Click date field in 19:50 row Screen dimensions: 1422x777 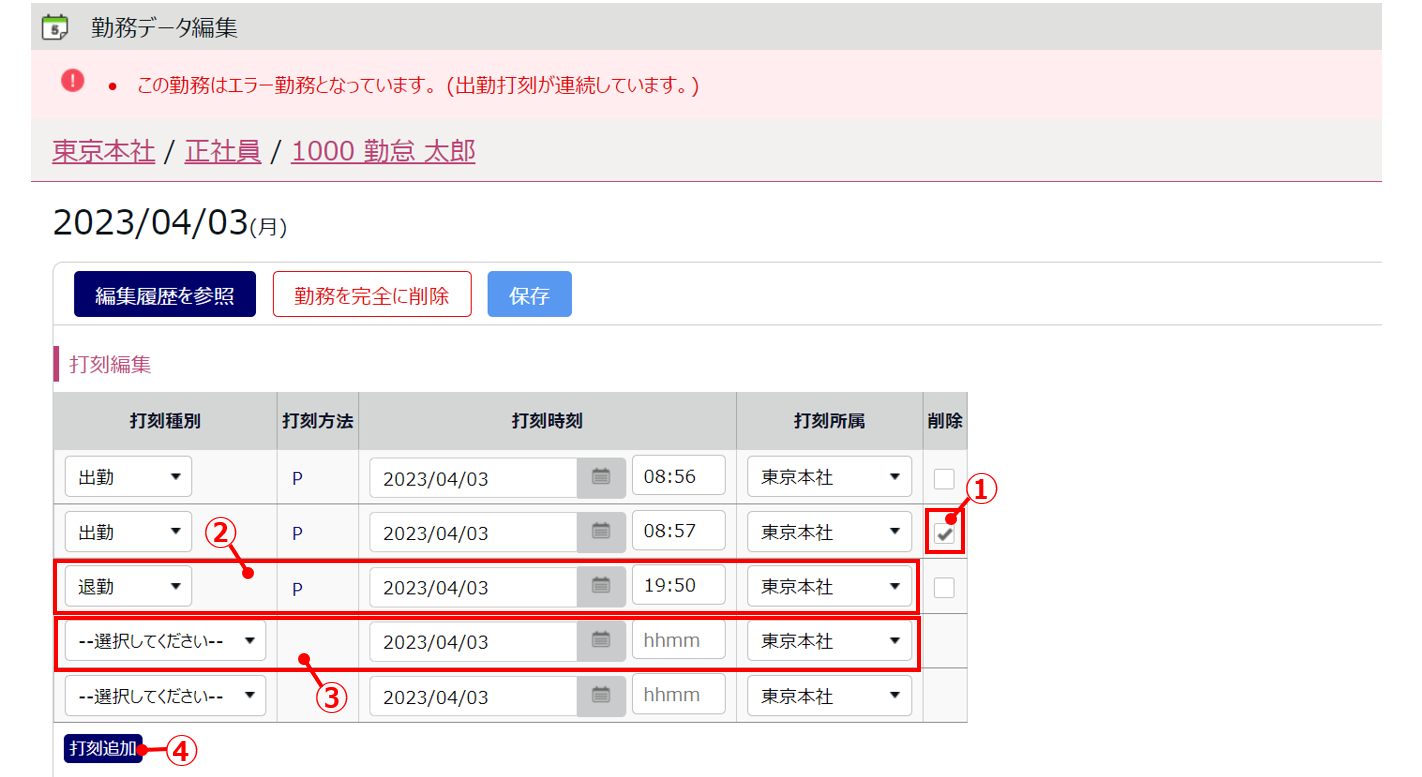pyautogui.click(x=474, y=586)
